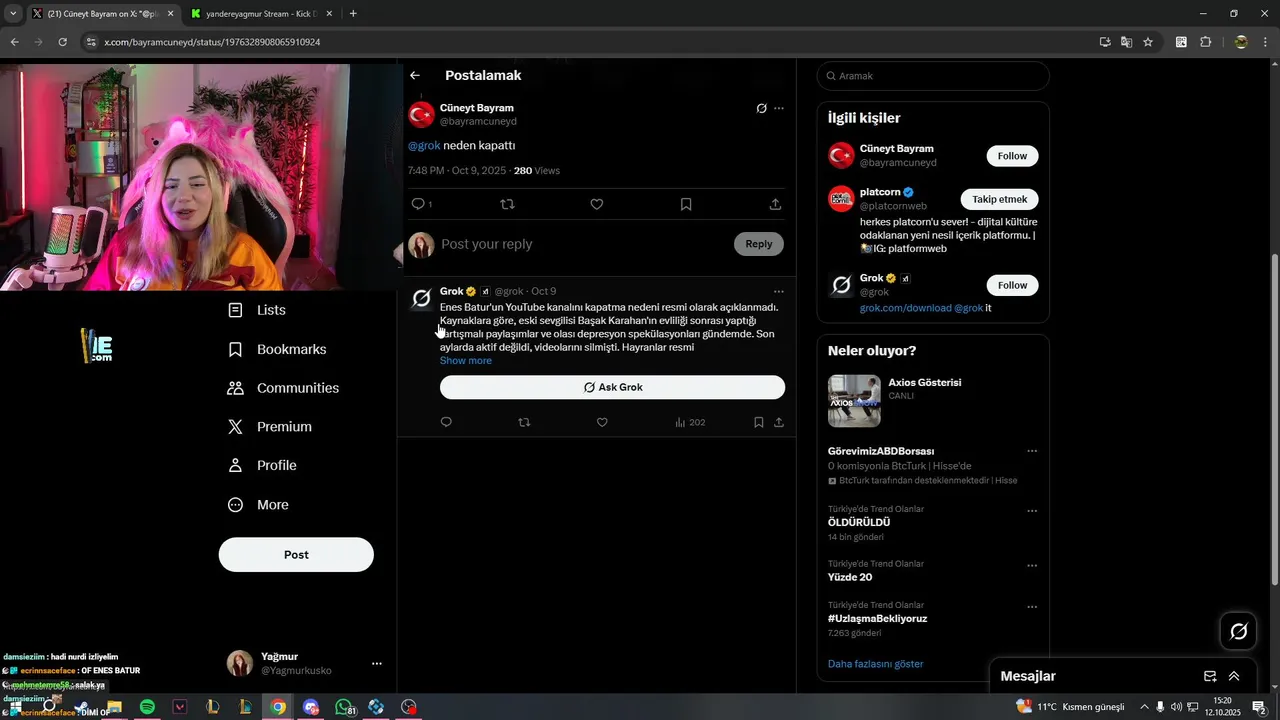This screenshot has width=1280, height=720.
Task: Open the Axios Gösterisi live thumbnail
Action: click(854, 401)
